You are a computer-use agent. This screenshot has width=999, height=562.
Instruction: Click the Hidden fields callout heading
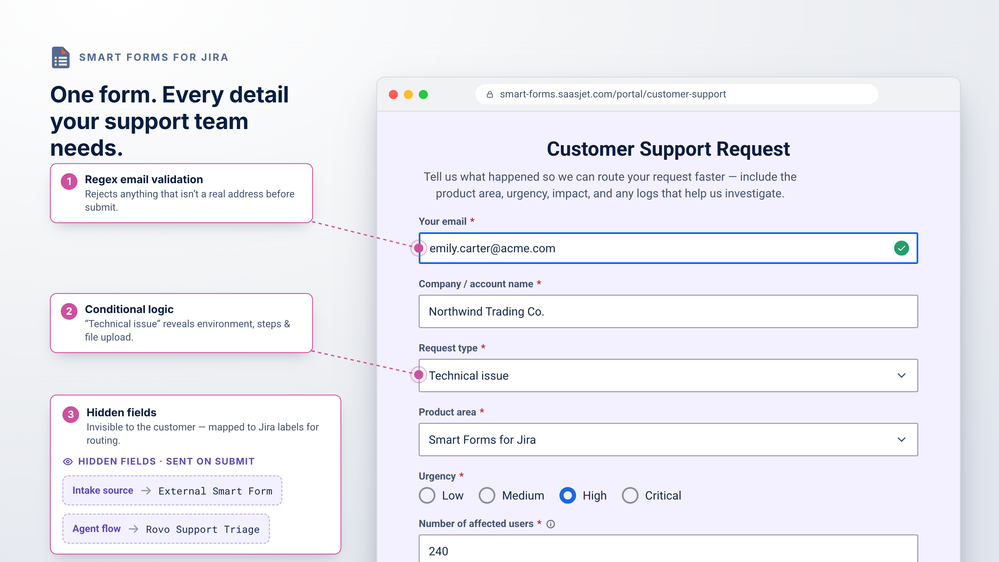point(121,413)
